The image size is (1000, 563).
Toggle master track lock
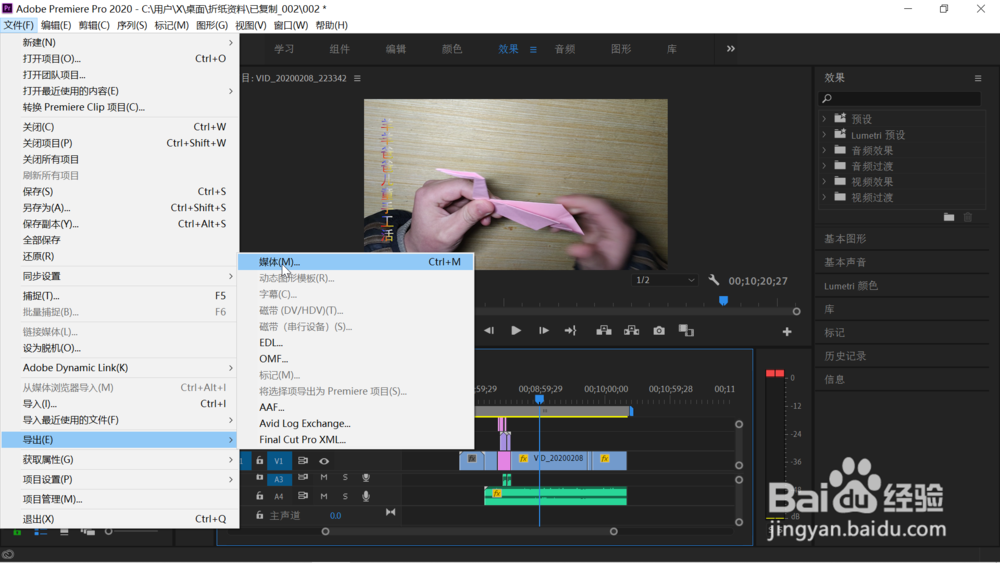260,515
